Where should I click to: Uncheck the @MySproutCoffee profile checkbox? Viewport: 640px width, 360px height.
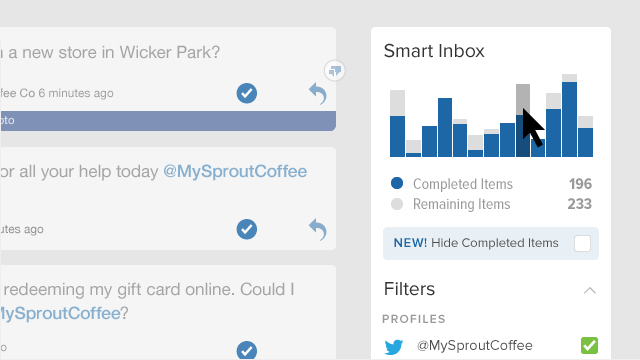coord(589,345)
